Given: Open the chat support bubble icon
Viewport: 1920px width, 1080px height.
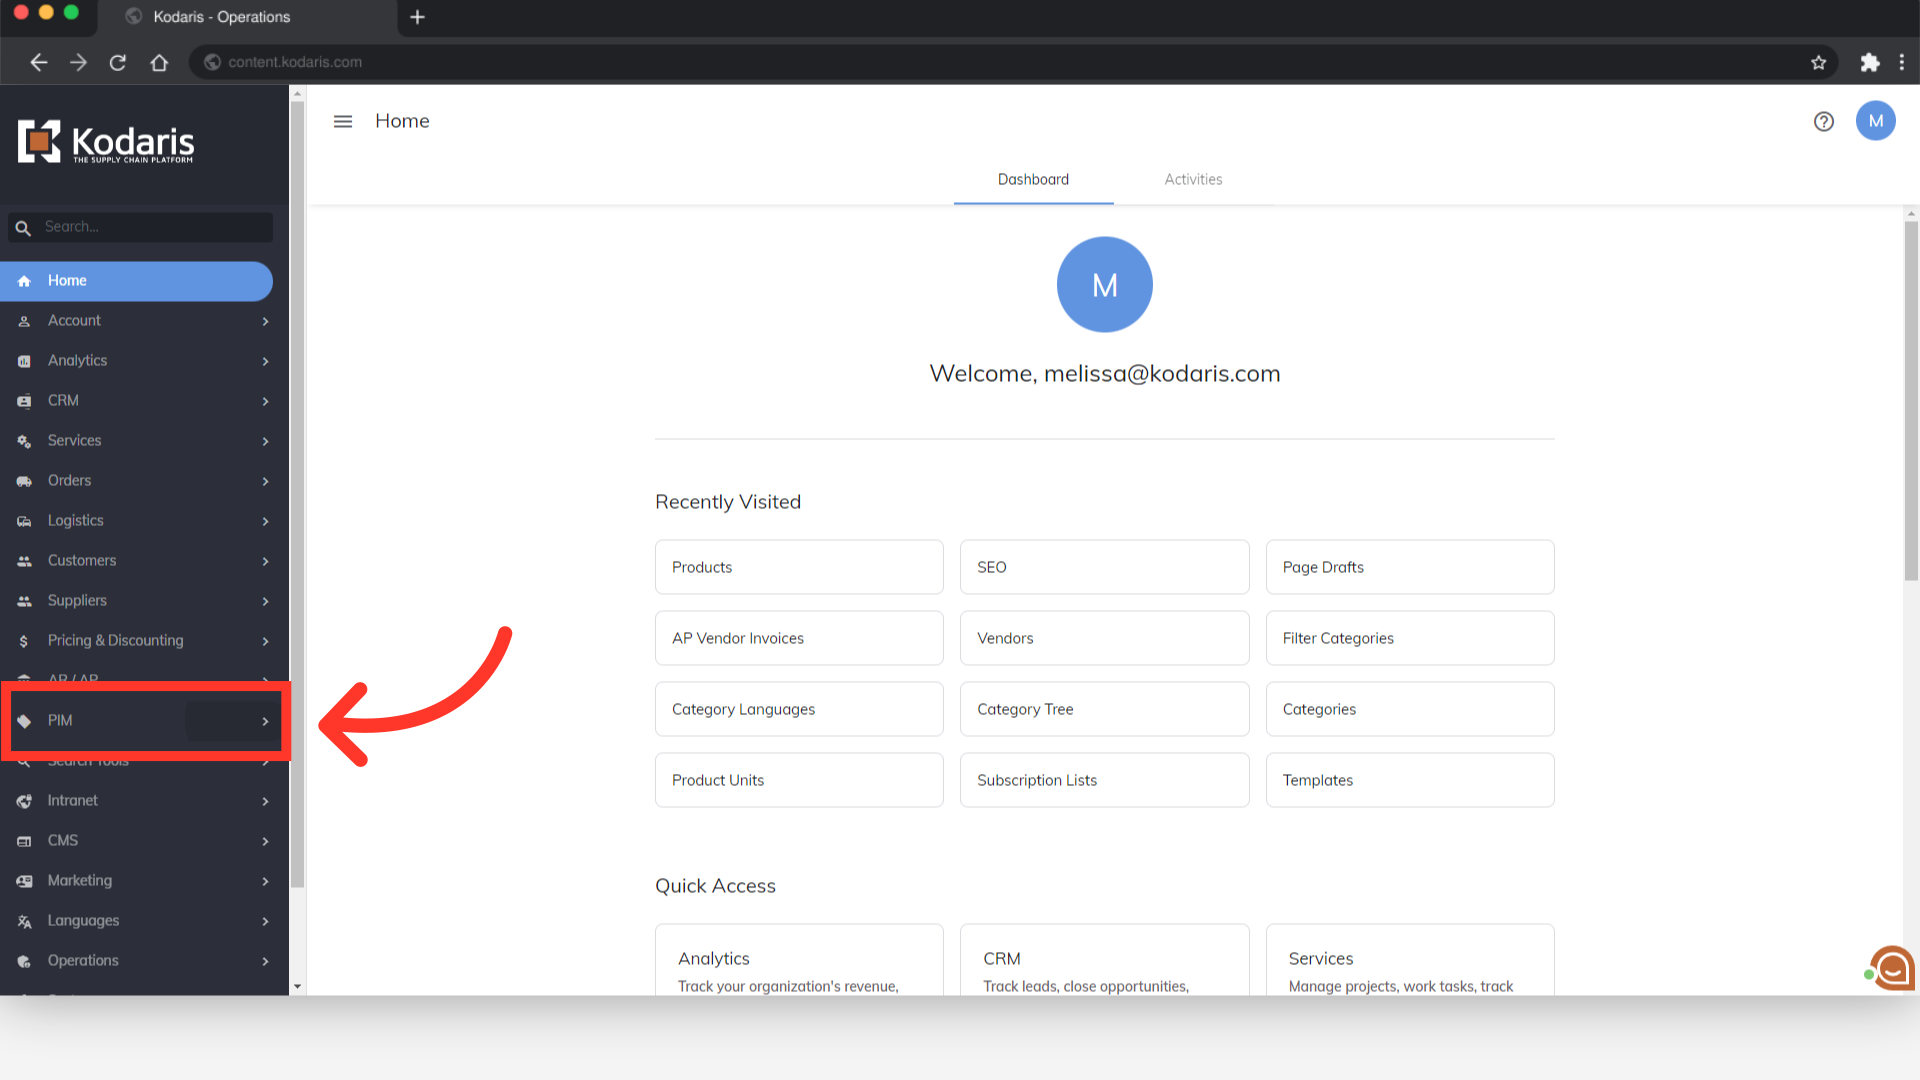Looking at the screenshot, I should 1891,968.
